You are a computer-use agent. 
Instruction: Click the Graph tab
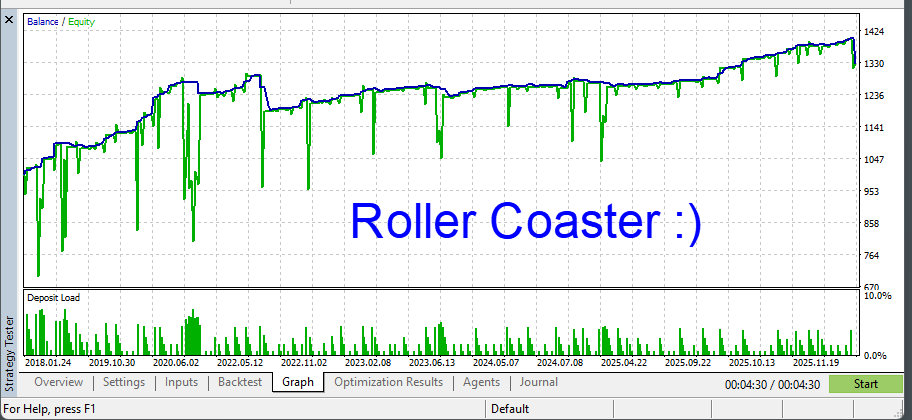(298, 382)
